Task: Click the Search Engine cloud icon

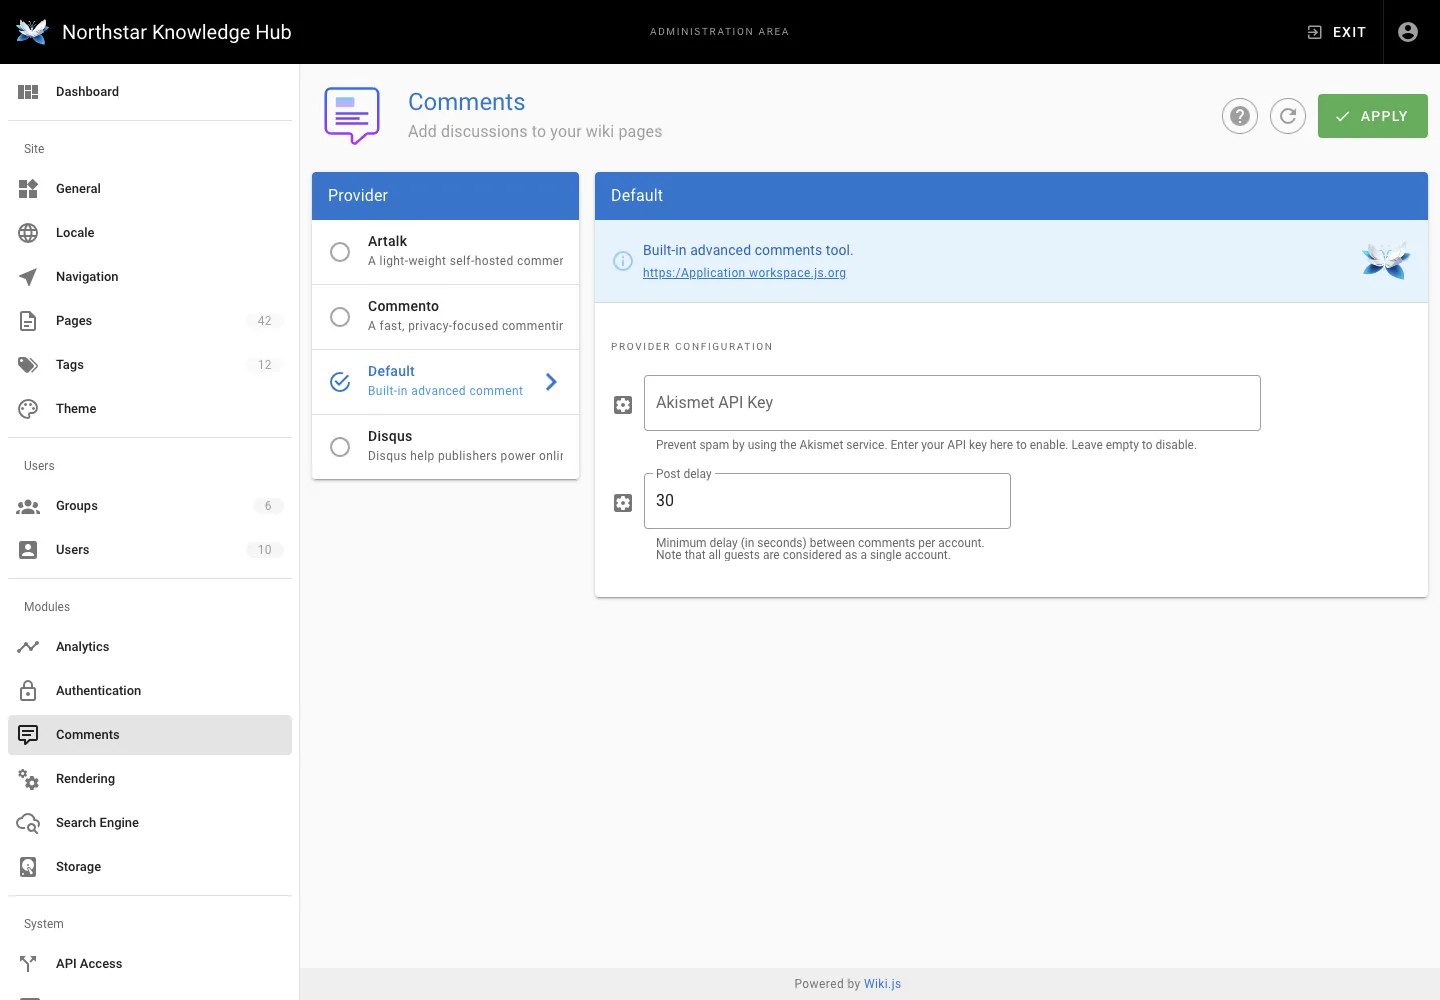Action: tap(28, 823)
